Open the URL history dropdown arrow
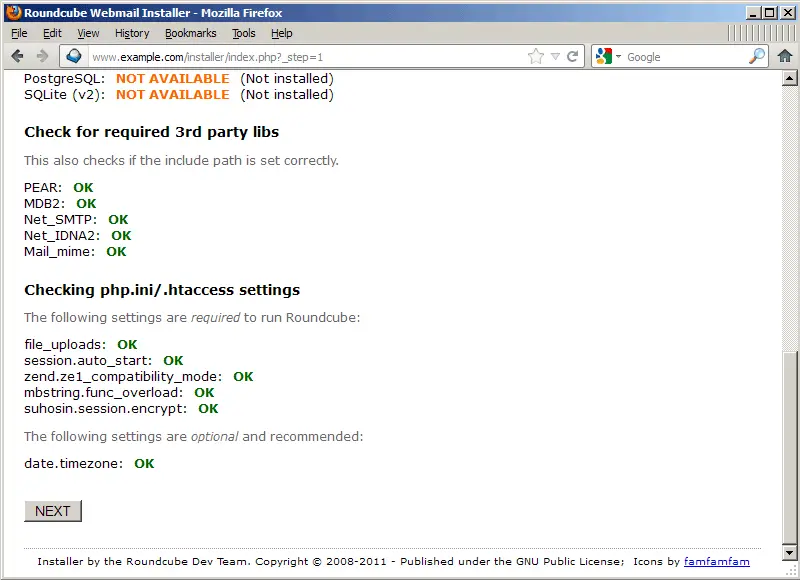 [x=556, y=56]
